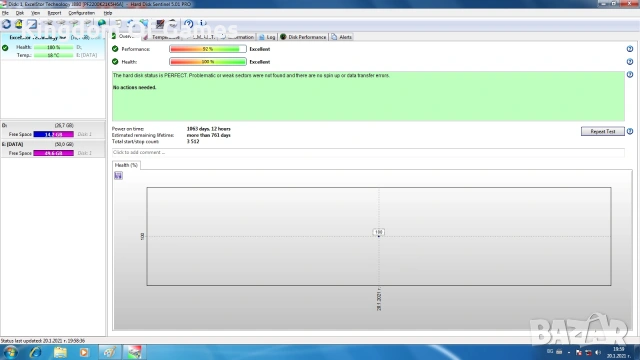Click the blue window toolbar icon after the warning icon
Viewport: 640px width, 360px height.
point(32,24)
